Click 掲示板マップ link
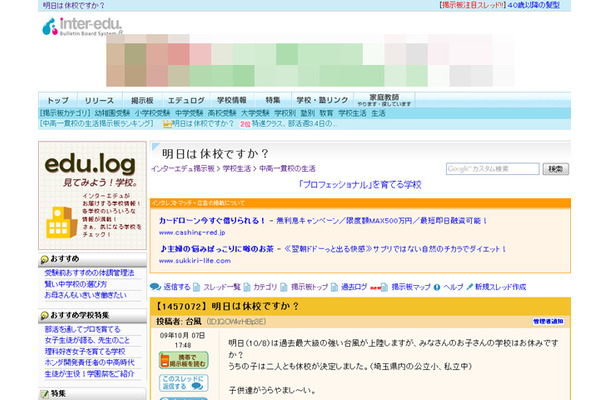The width and height of the screenshot is (610, 400). pos(411,287)
